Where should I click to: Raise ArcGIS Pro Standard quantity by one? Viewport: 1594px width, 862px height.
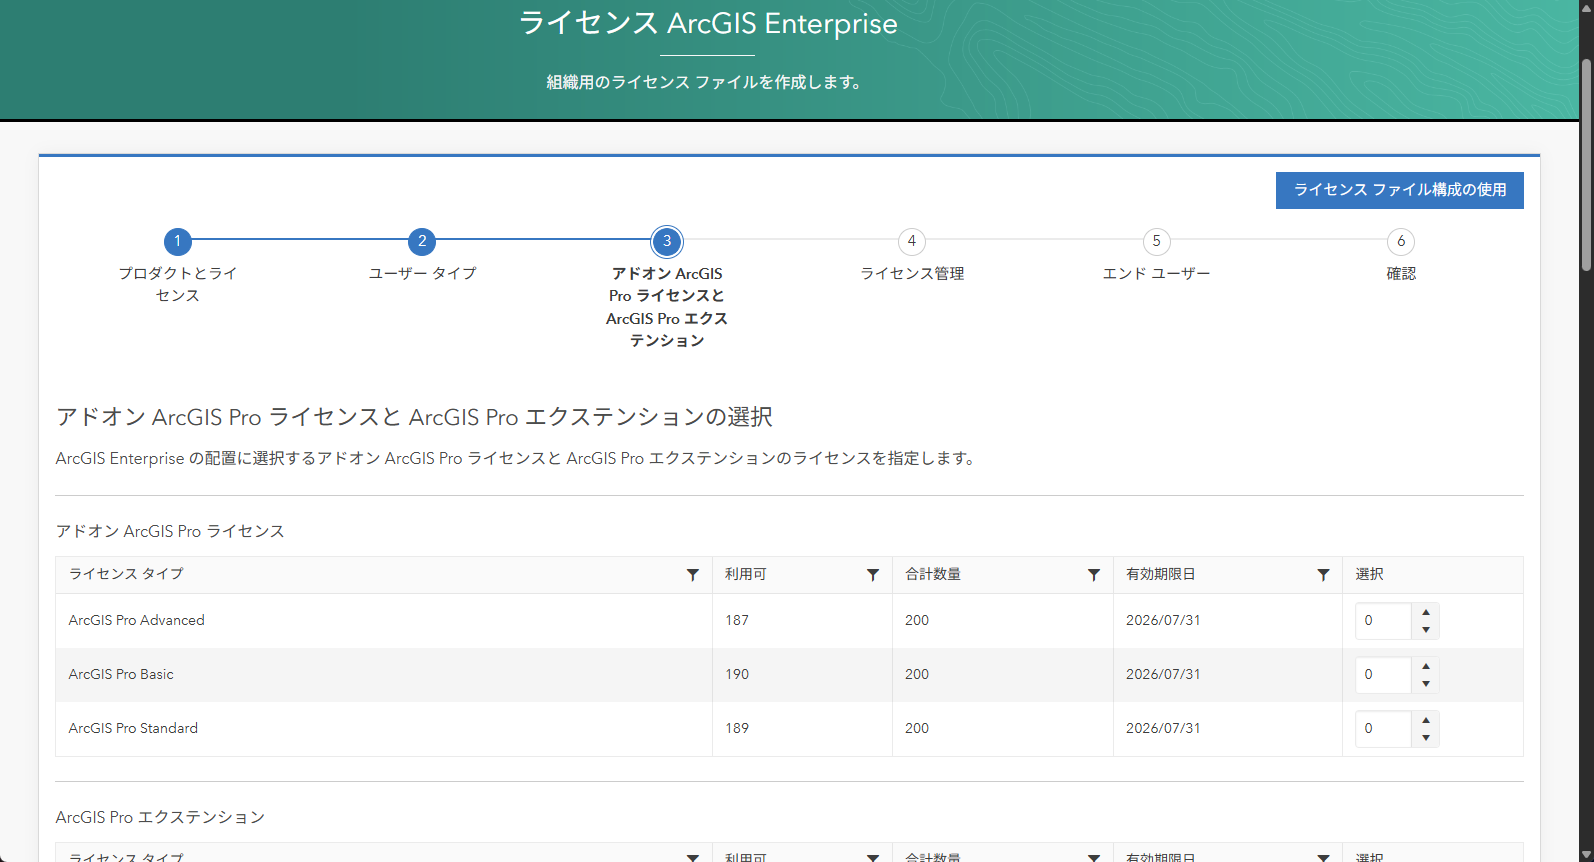pyautogui.click(x=1425, y=720)
